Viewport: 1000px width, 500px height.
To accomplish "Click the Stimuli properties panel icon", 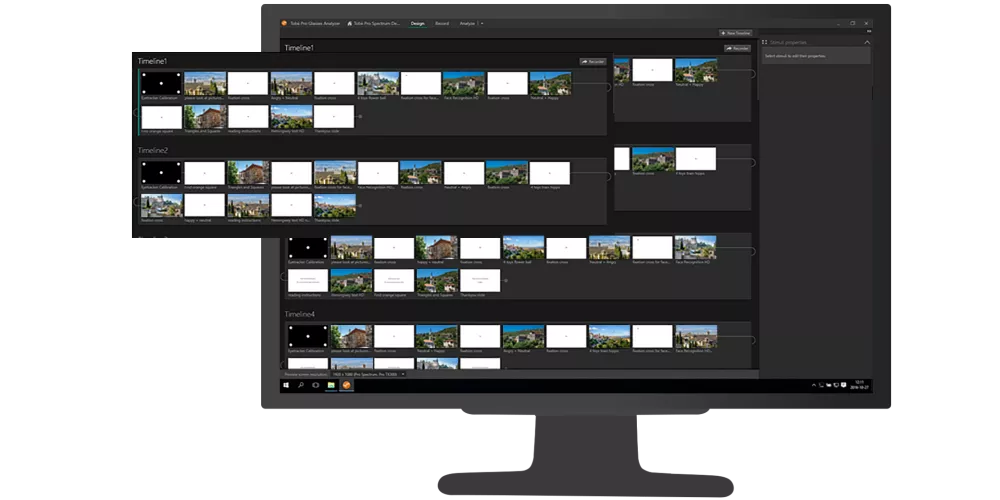I will point(765,42).
